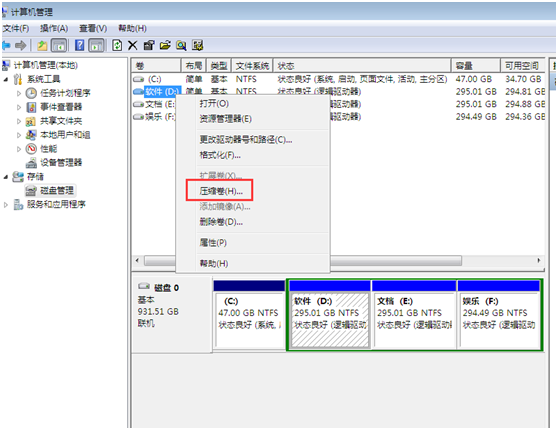
Task: Expand the 任务计划程序 node arrow
Action: point(19,94)
